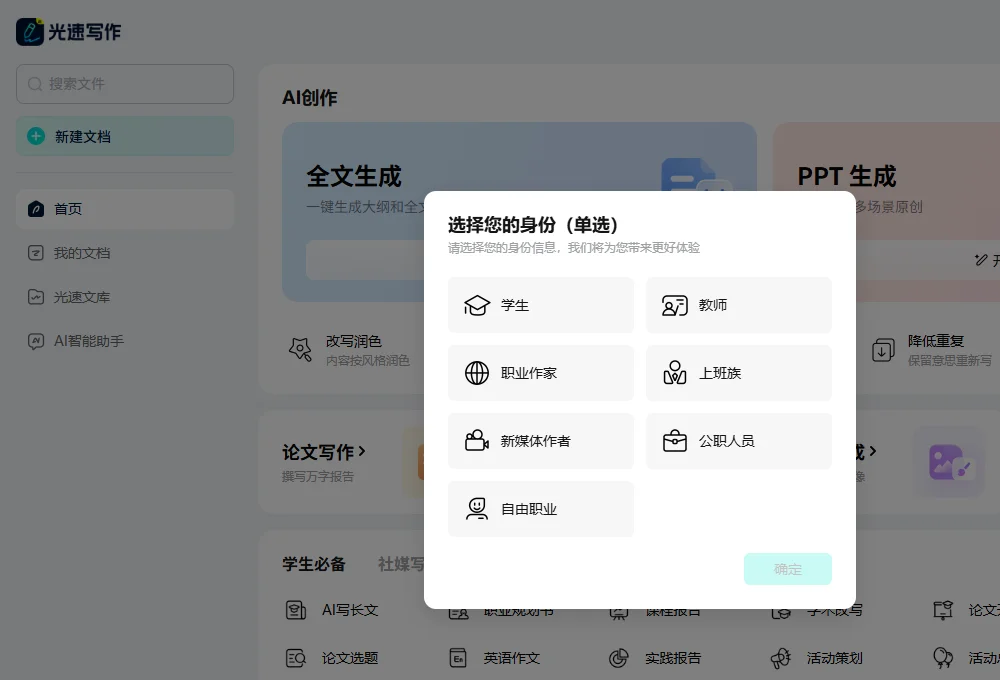
Task: Pick the 公职人员 identity card
Action: pos(739,441)
